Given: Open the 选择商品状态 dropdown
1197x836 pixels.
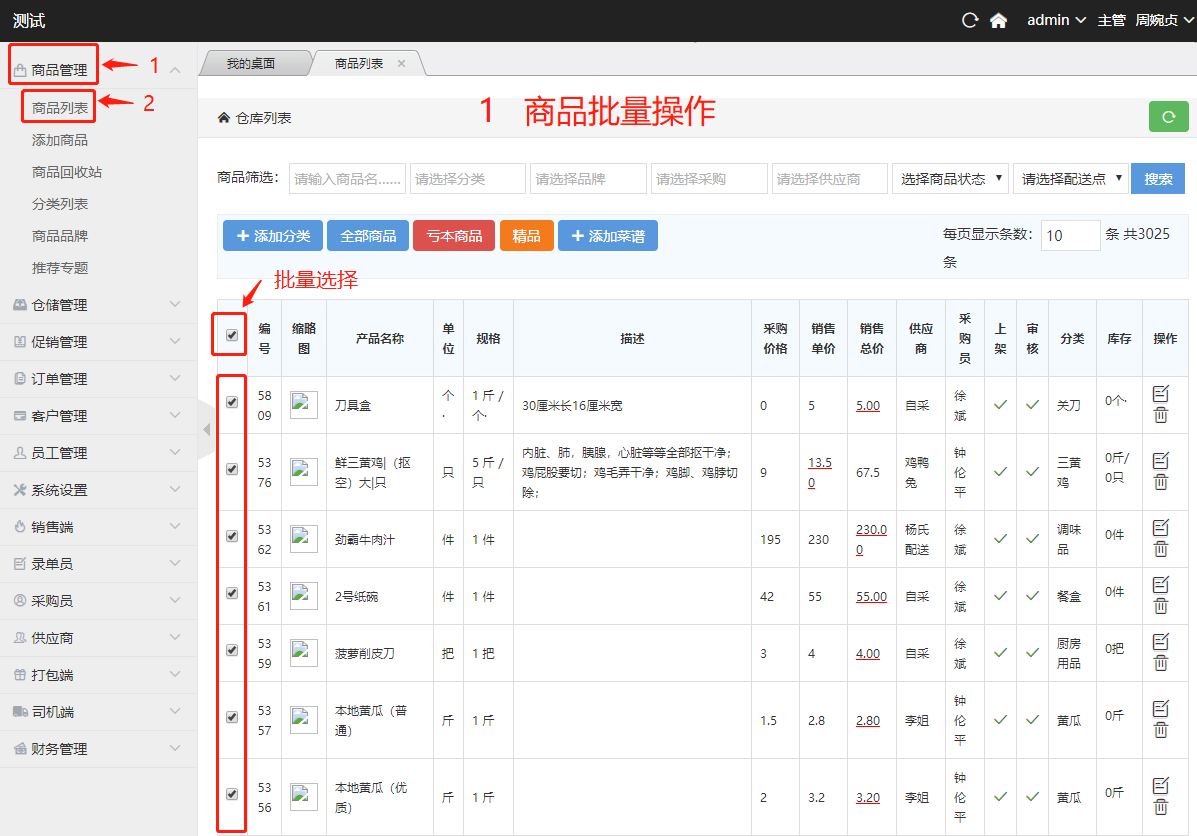Looking at the screenshot, I should coord(953,179).
